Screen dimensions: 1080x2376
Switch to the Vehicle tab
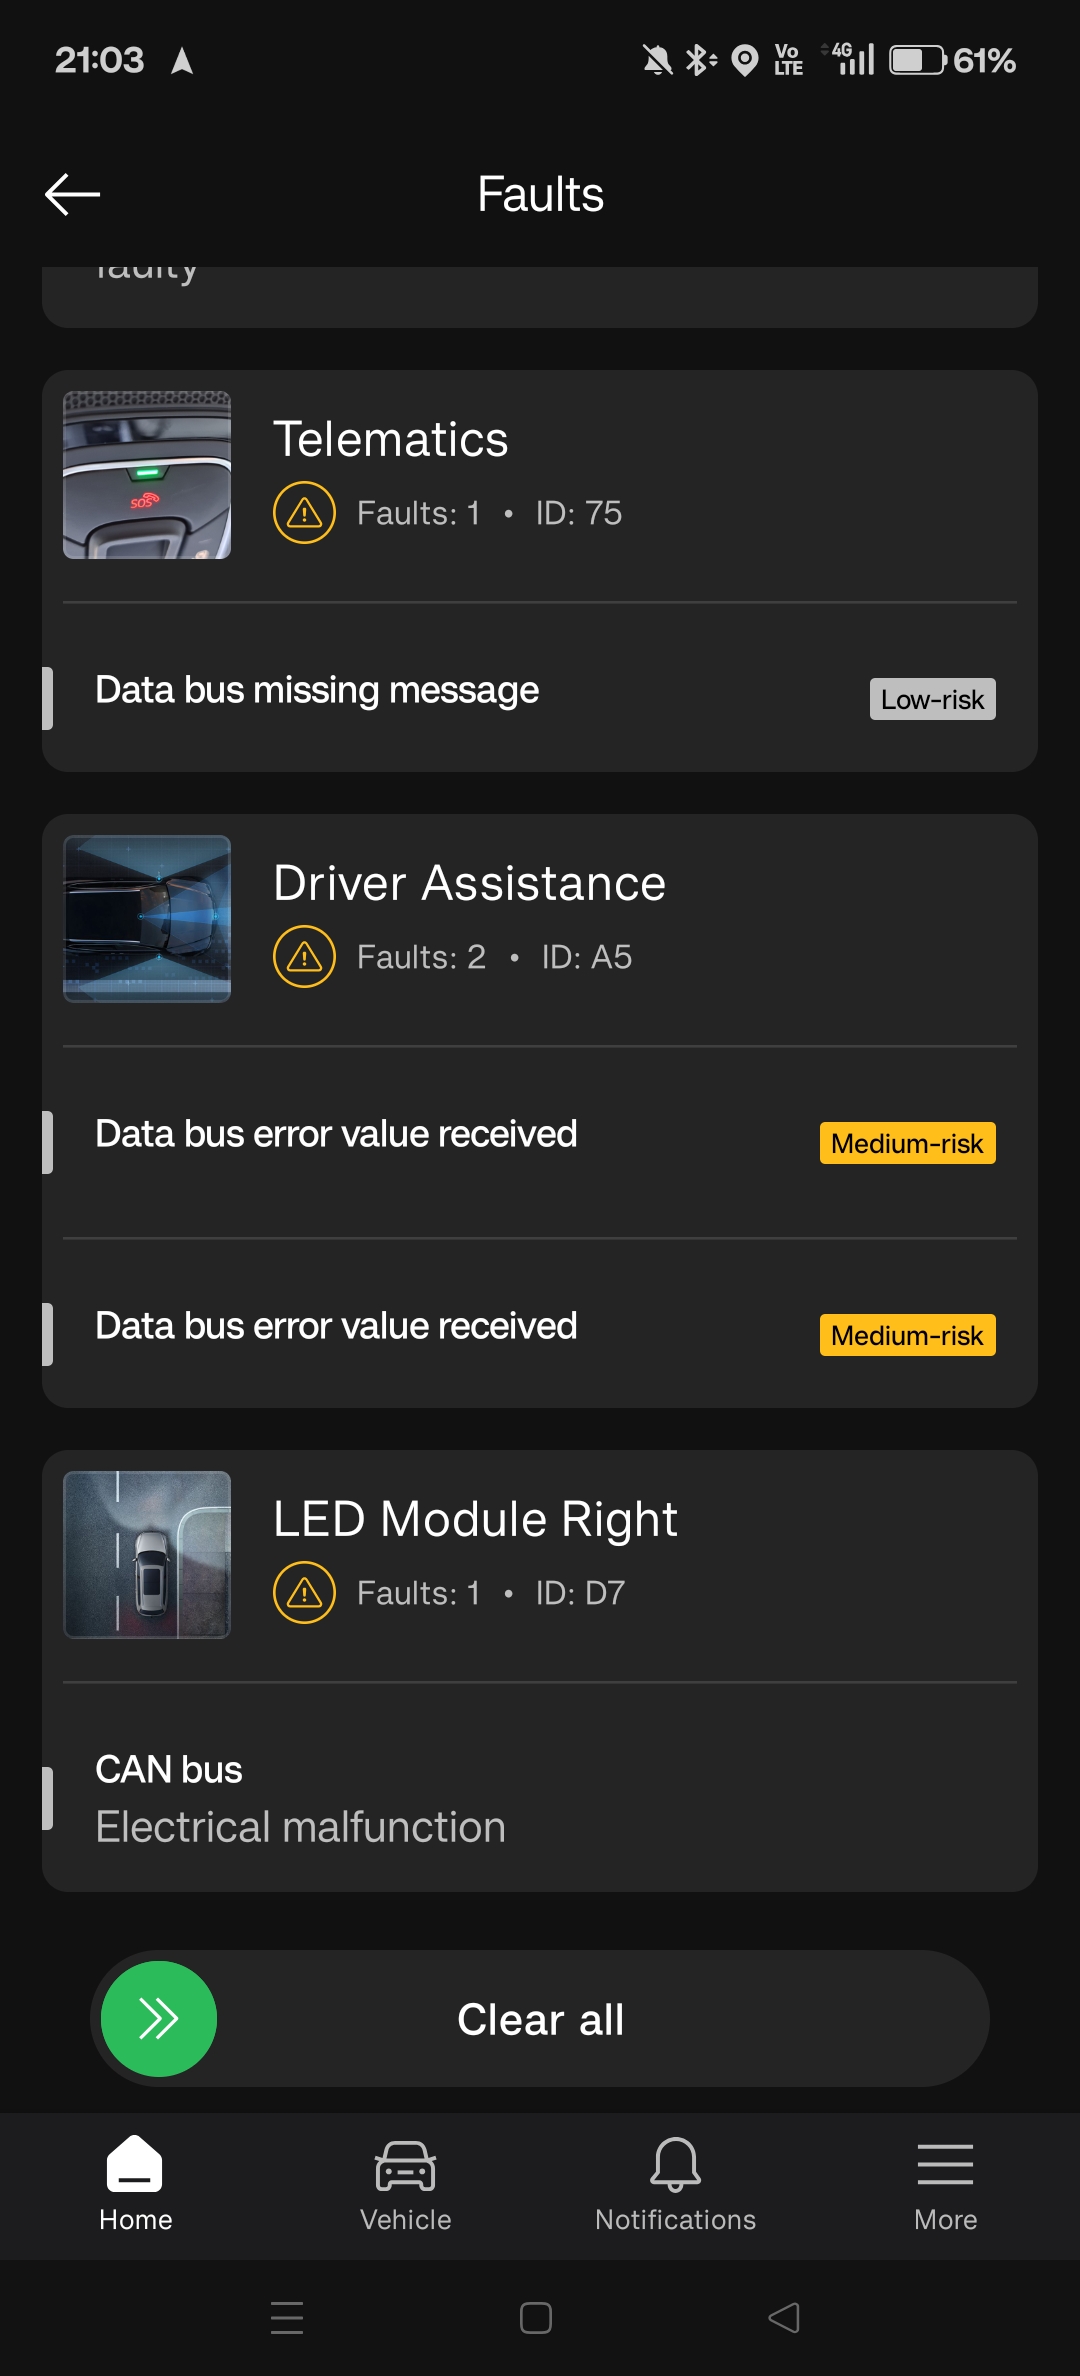tap(405, 2185)
